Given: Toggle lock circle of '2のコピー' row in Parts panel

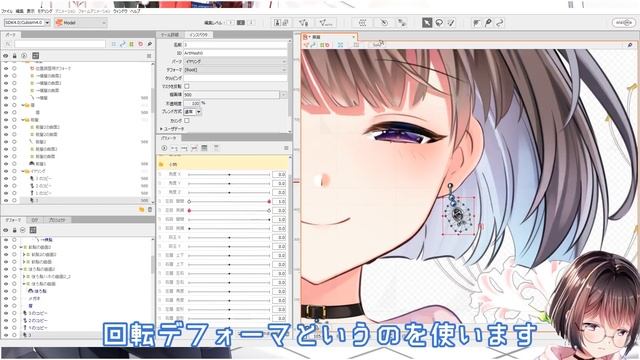Looking at the screenshot, I should pyautogui.click(x=14, y=186).
